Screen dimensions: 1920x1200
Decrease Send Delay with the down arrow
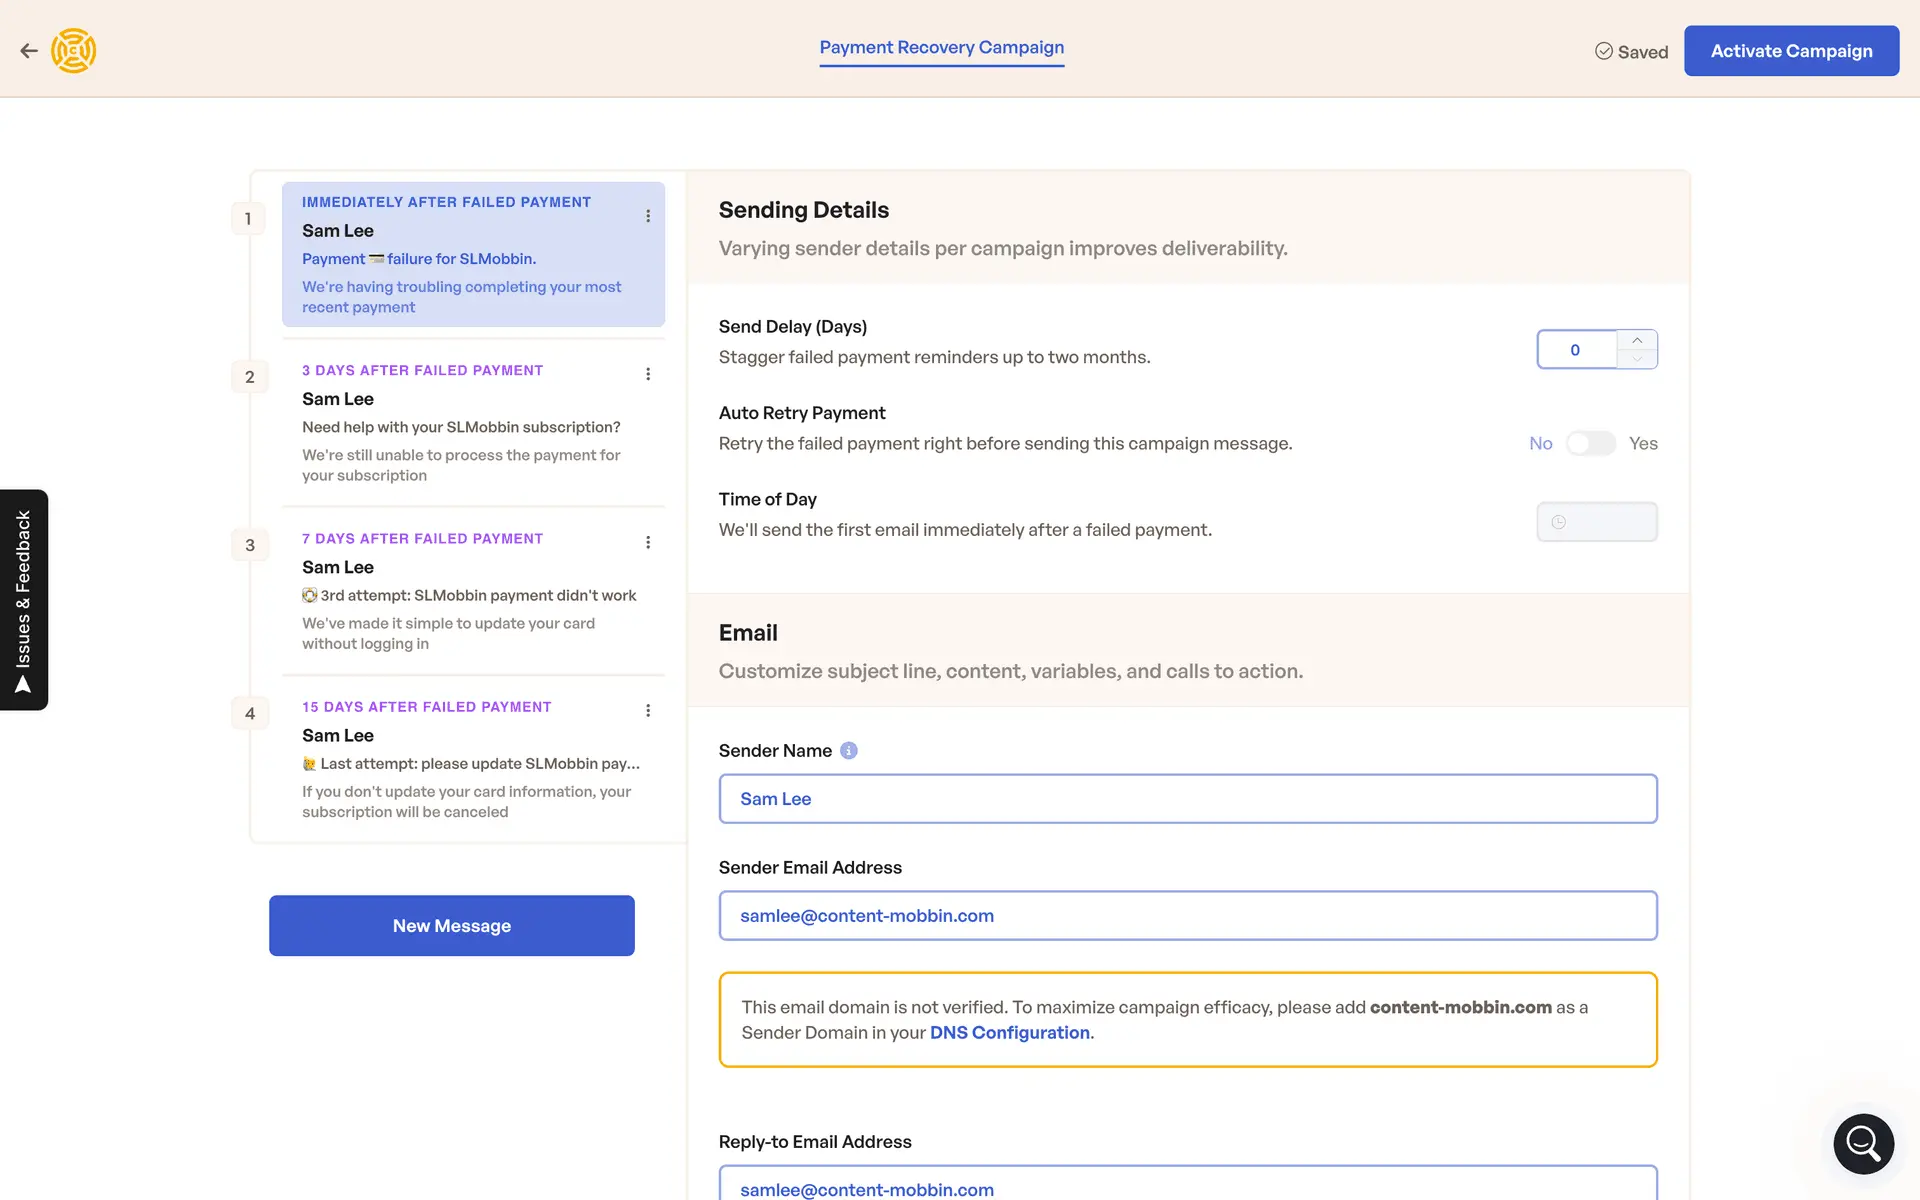tap(1637, 359)
